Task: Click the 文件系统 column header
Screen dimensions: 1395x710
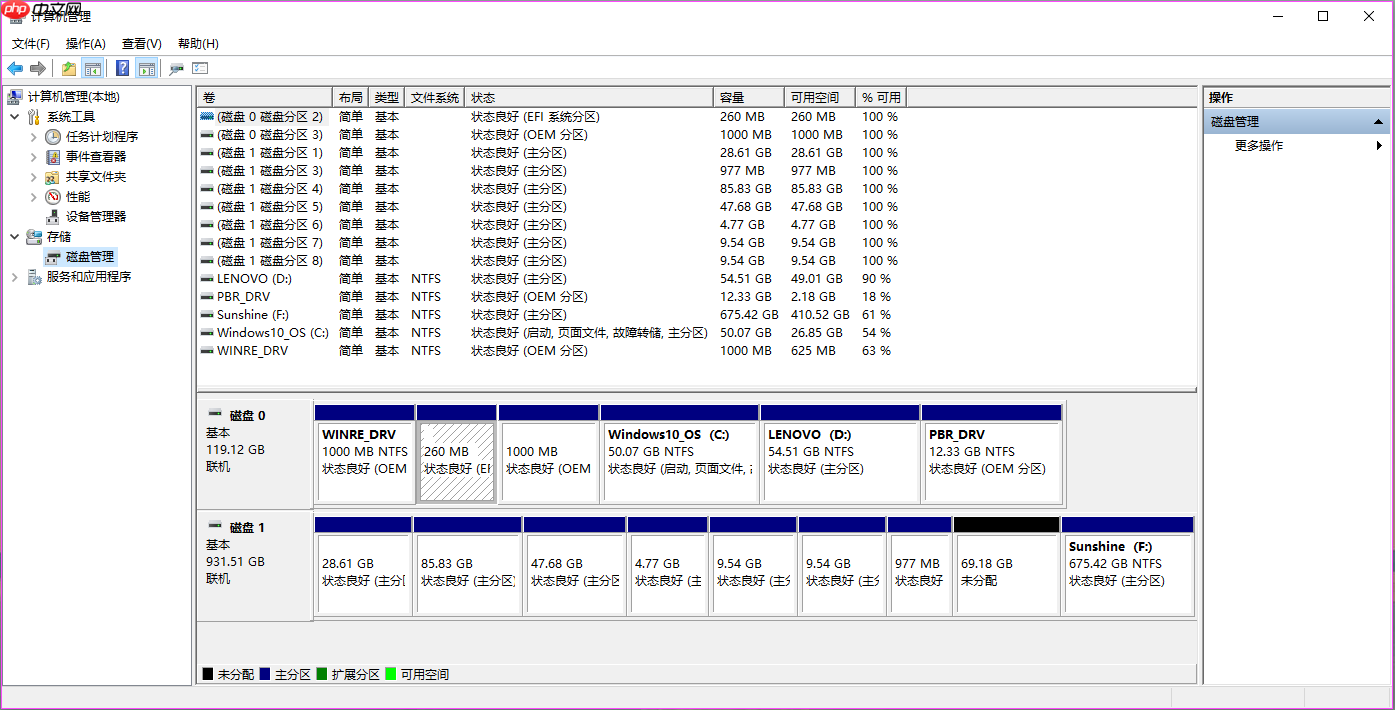Action: click(435, 97)
